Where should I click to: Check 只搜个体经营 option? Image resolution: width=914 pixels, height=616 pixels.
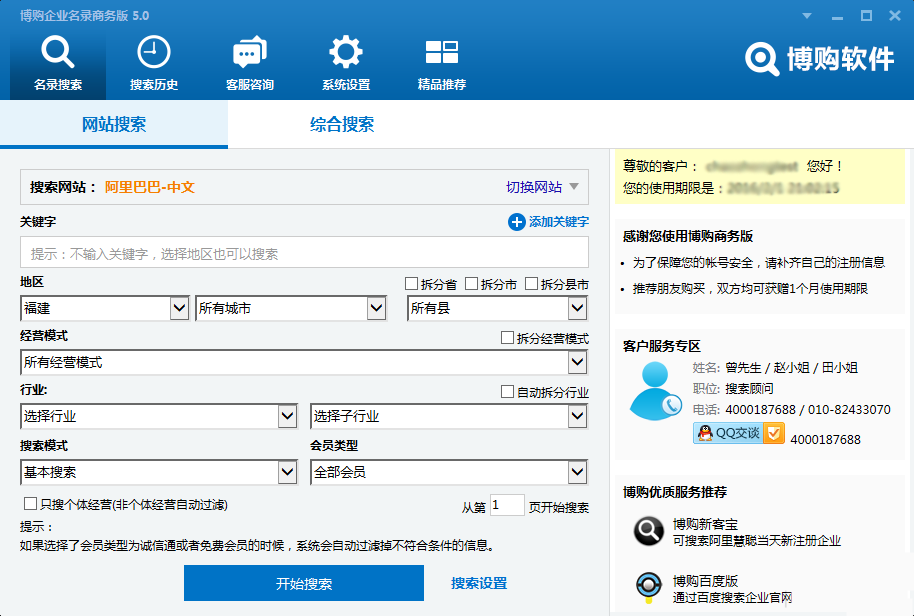pyautogui.click(x=30, y=504)
